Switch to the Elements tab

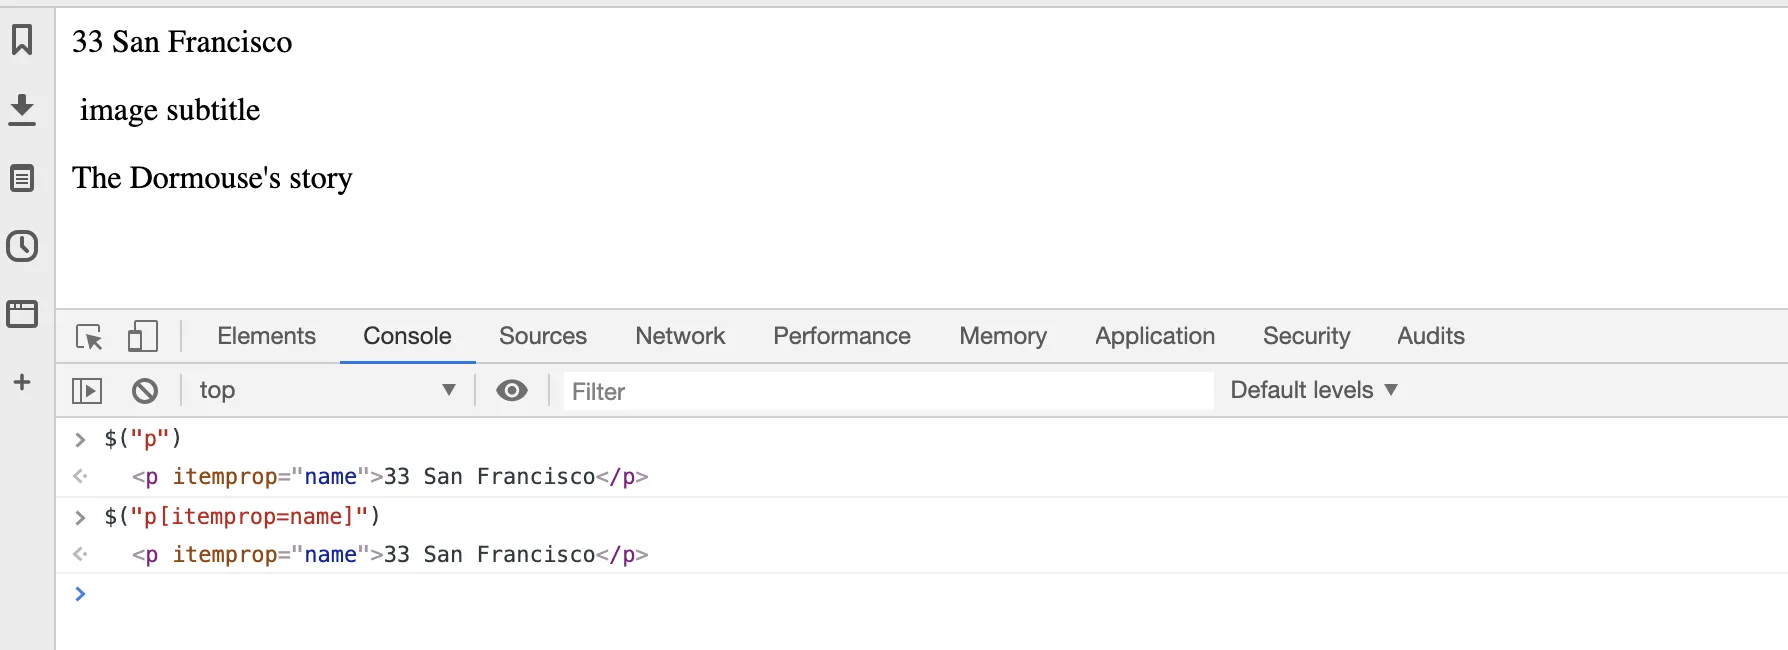pyautogui.click(x=266, y=336)
